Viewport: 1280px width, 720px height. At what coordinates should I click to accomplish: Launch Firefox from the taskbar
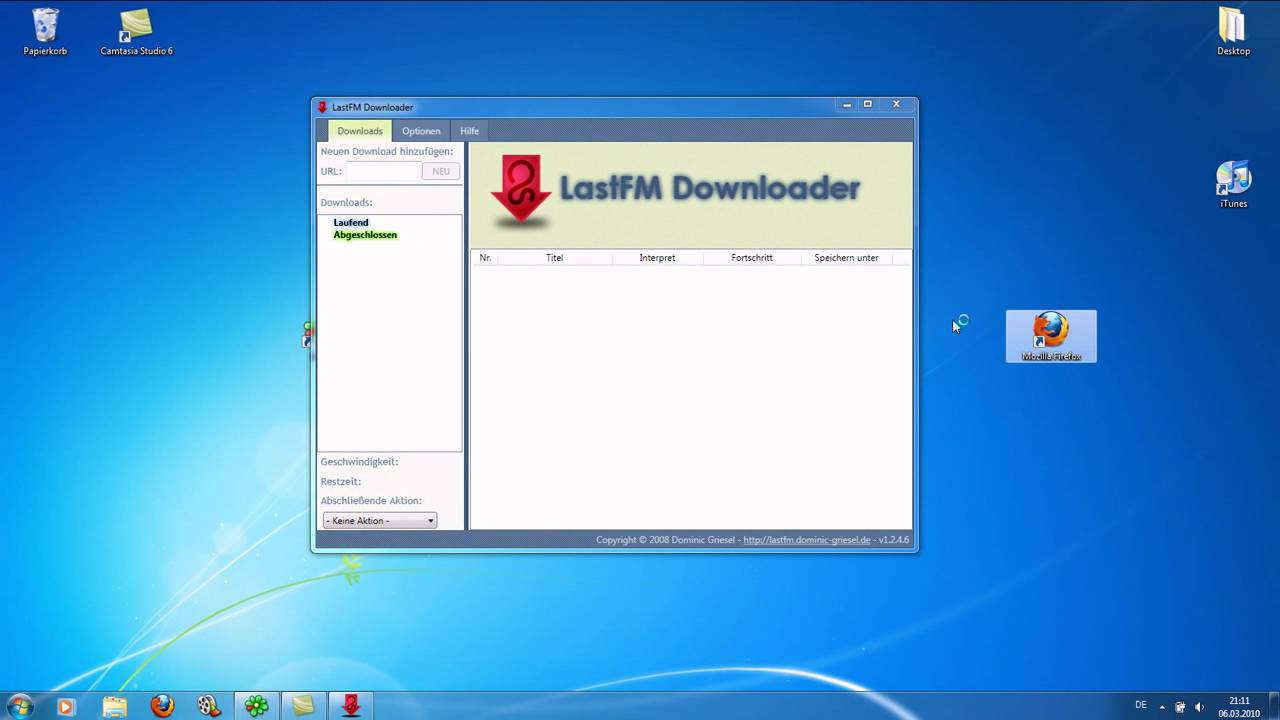coord(162,706)
